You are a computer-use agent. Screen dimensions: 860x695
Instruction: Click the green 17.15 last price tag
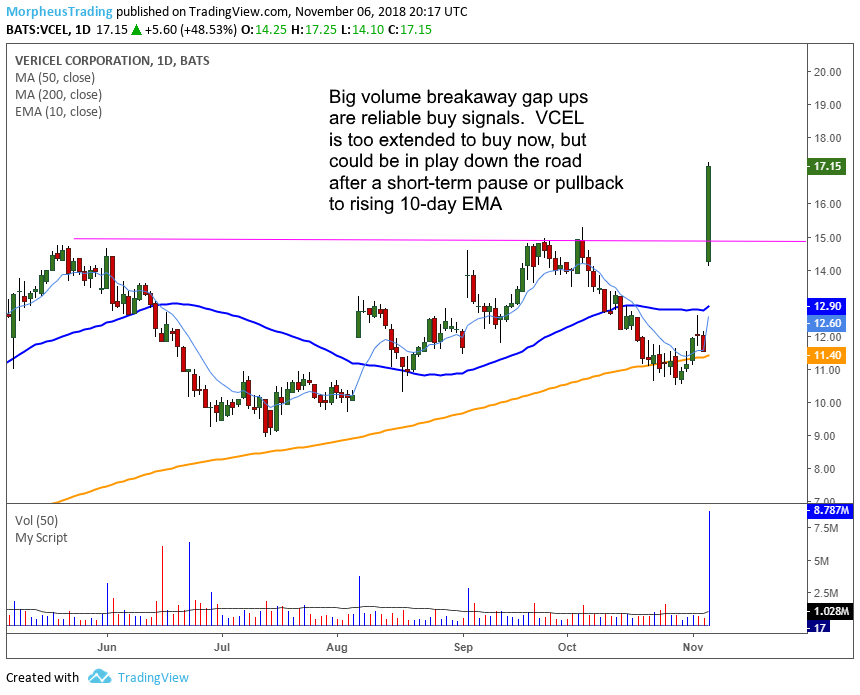(x=827, y=166)
